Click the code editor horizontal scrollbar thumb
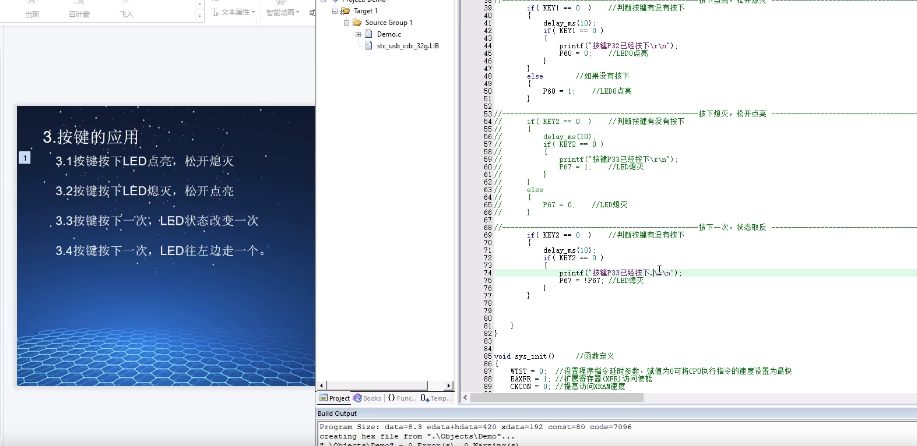This screenshot has height=446, width=917. (556, 397)
